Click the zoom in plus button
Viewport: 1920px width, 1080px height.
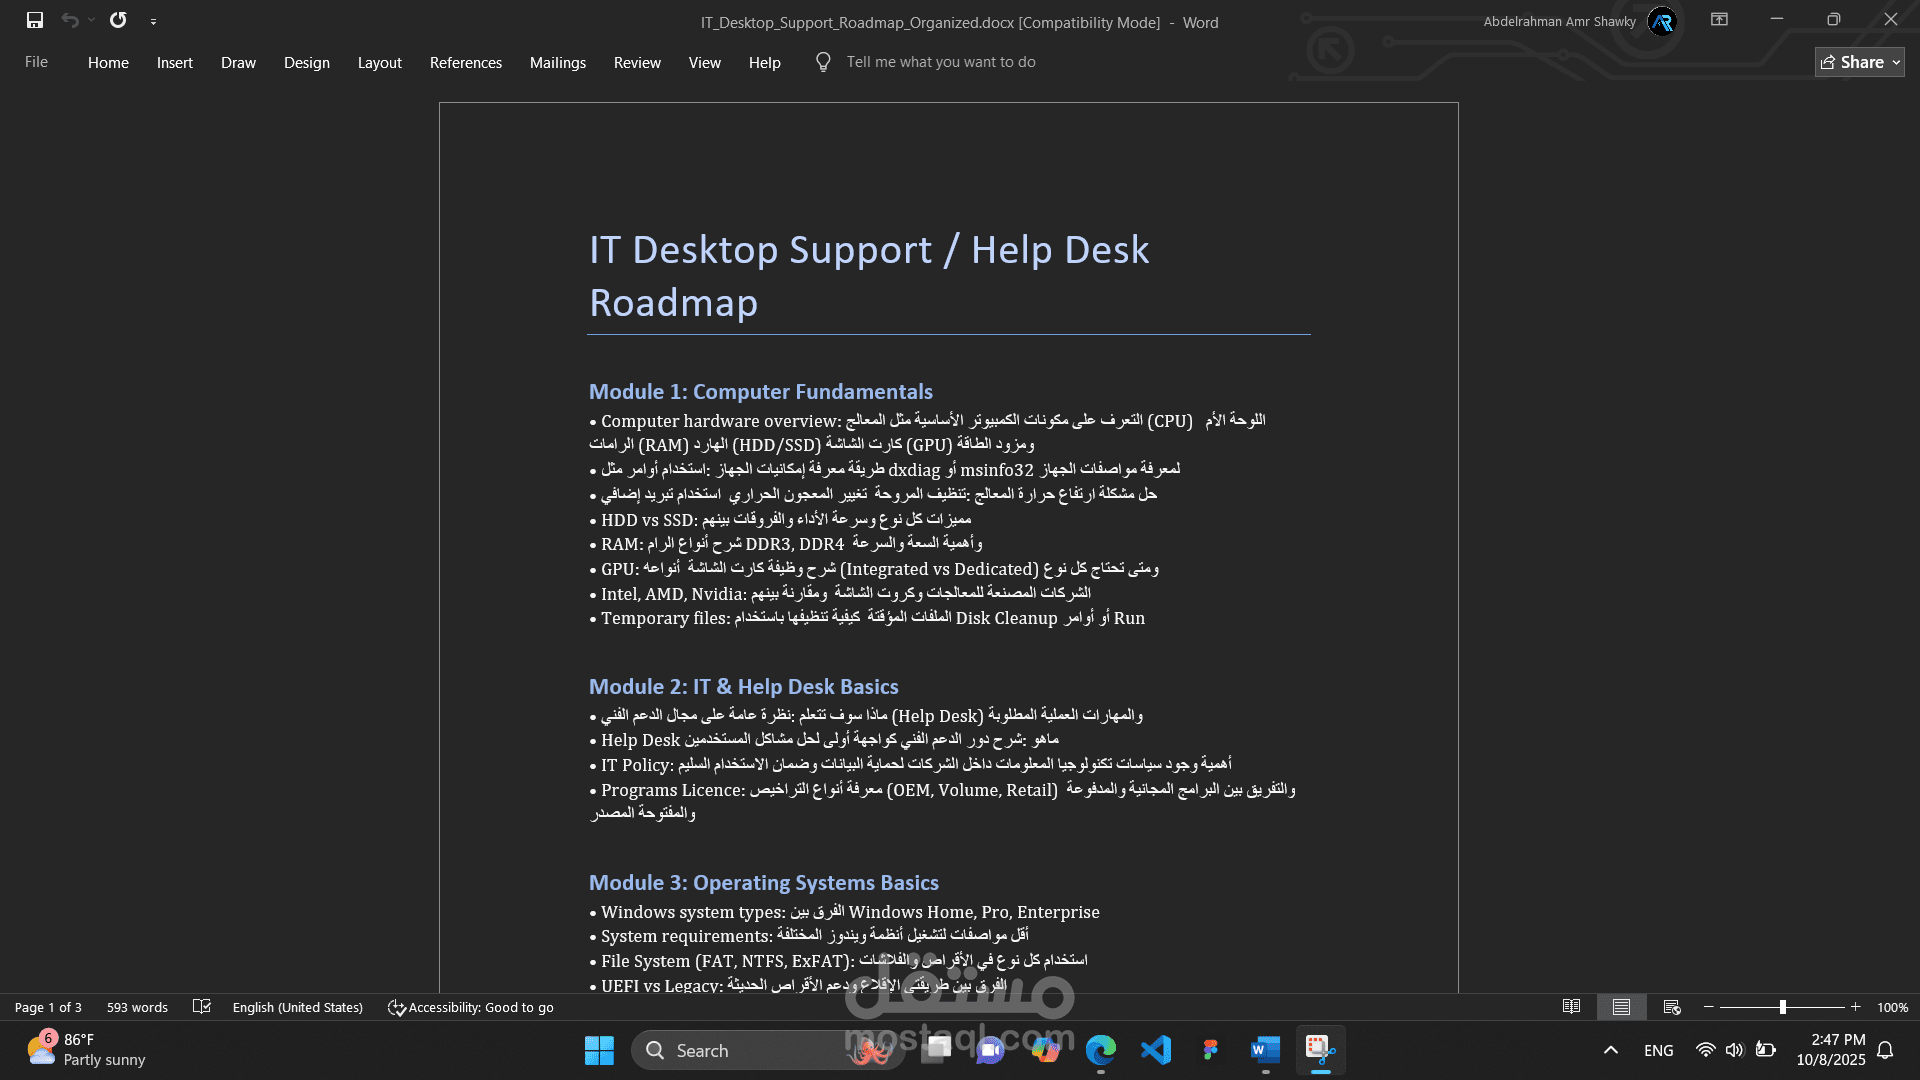pos(1855,1007)
